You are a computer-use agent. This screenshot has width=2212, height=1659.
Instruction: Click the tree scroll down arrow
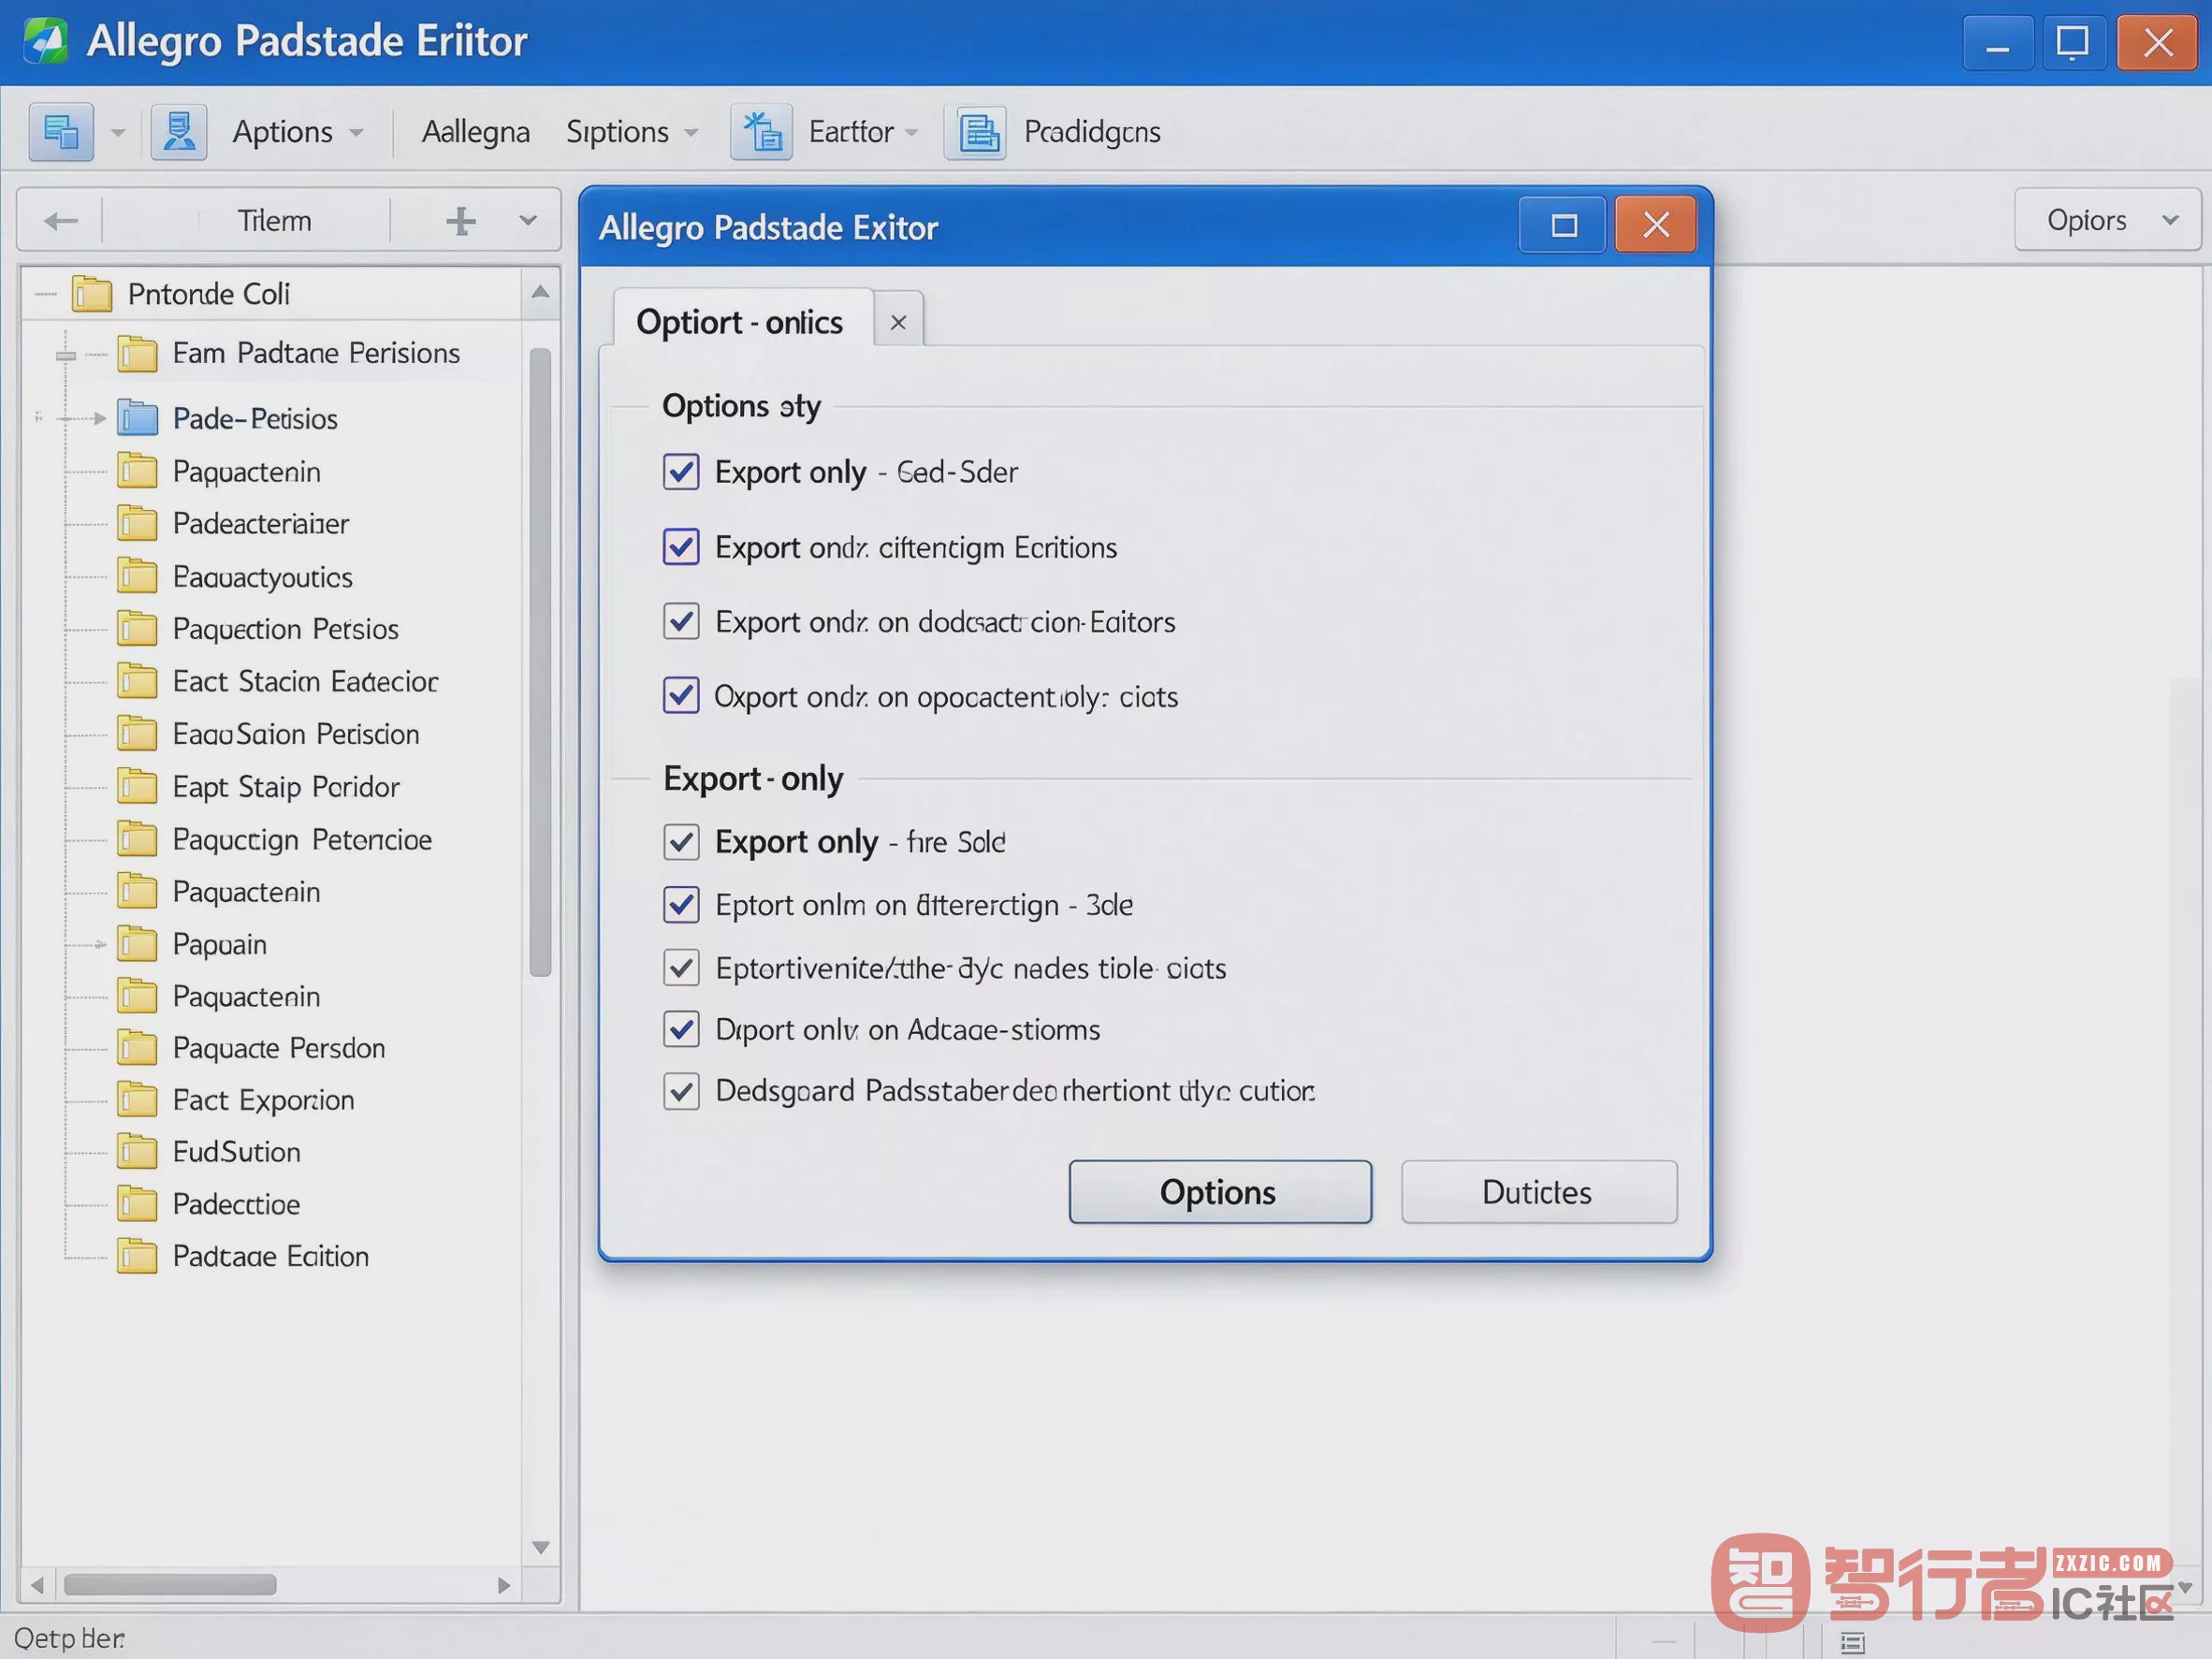(x=540, y=1547)
